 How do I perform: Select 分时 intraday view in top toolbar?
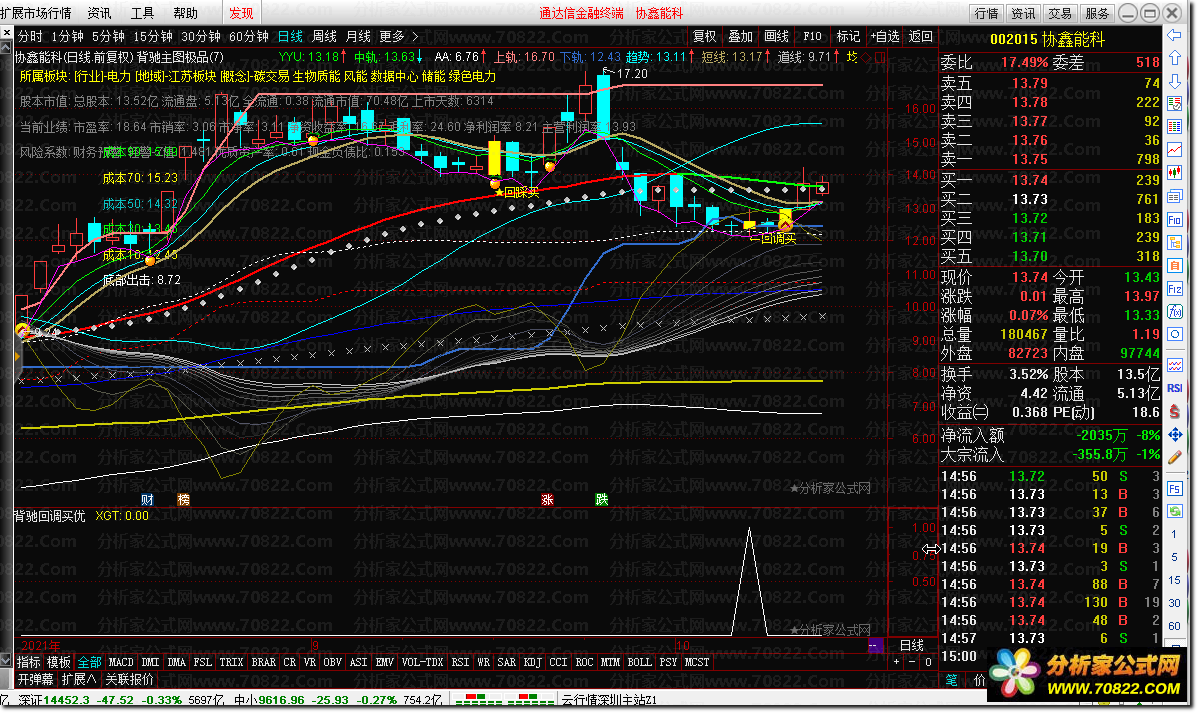pos(31,36)
